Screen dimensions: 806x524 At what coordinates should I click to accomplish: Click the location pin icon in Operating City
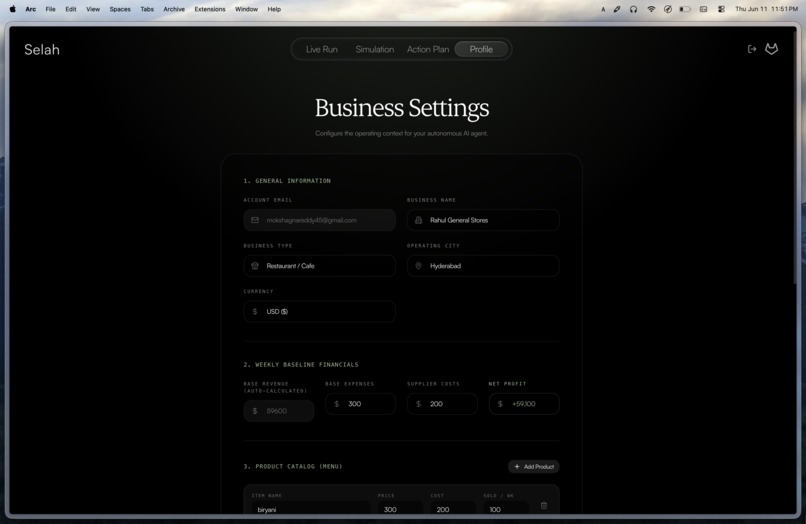(418, 266)
